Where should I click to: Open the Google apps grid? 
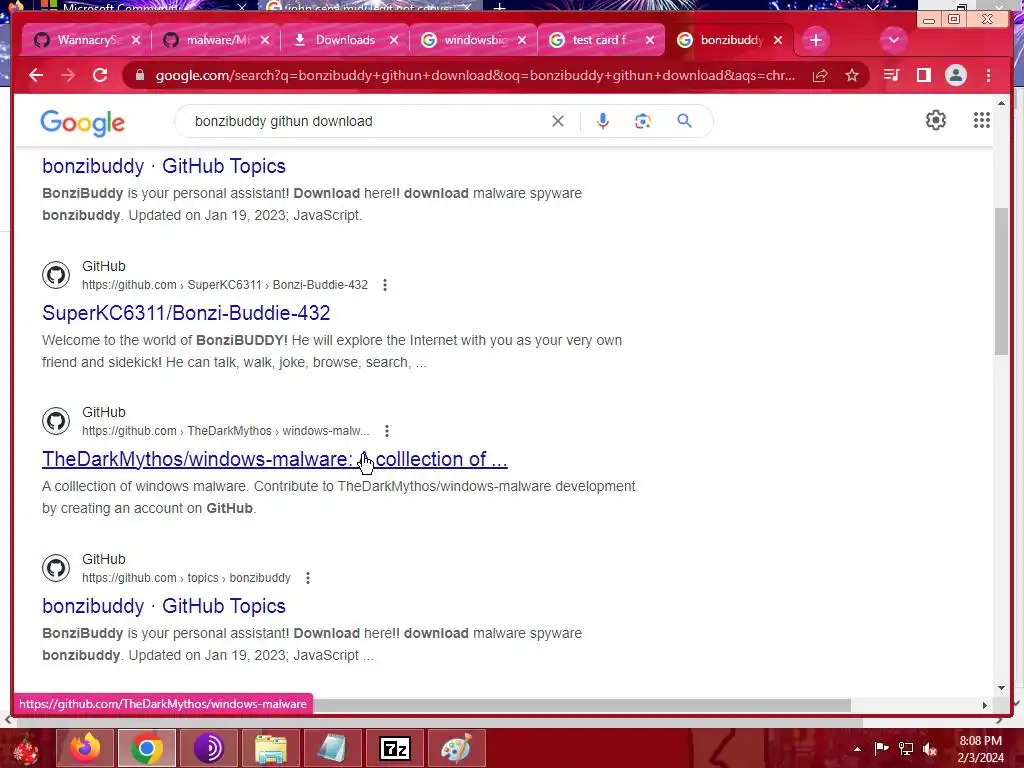[982, 120]
